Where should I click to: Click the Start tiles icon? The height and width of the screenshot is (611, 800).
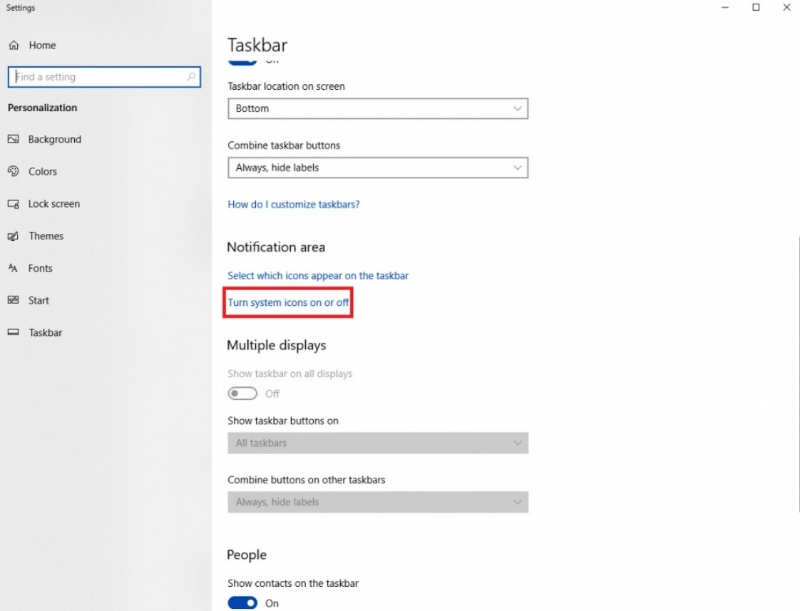point(13,300)
